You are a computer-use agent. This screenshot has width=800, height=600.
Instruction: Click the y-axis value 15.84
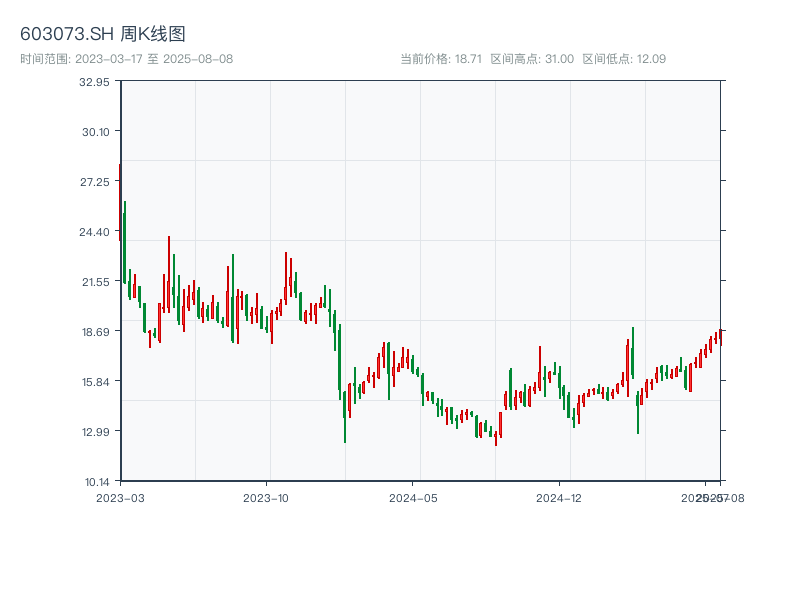[x=96, y=382]
